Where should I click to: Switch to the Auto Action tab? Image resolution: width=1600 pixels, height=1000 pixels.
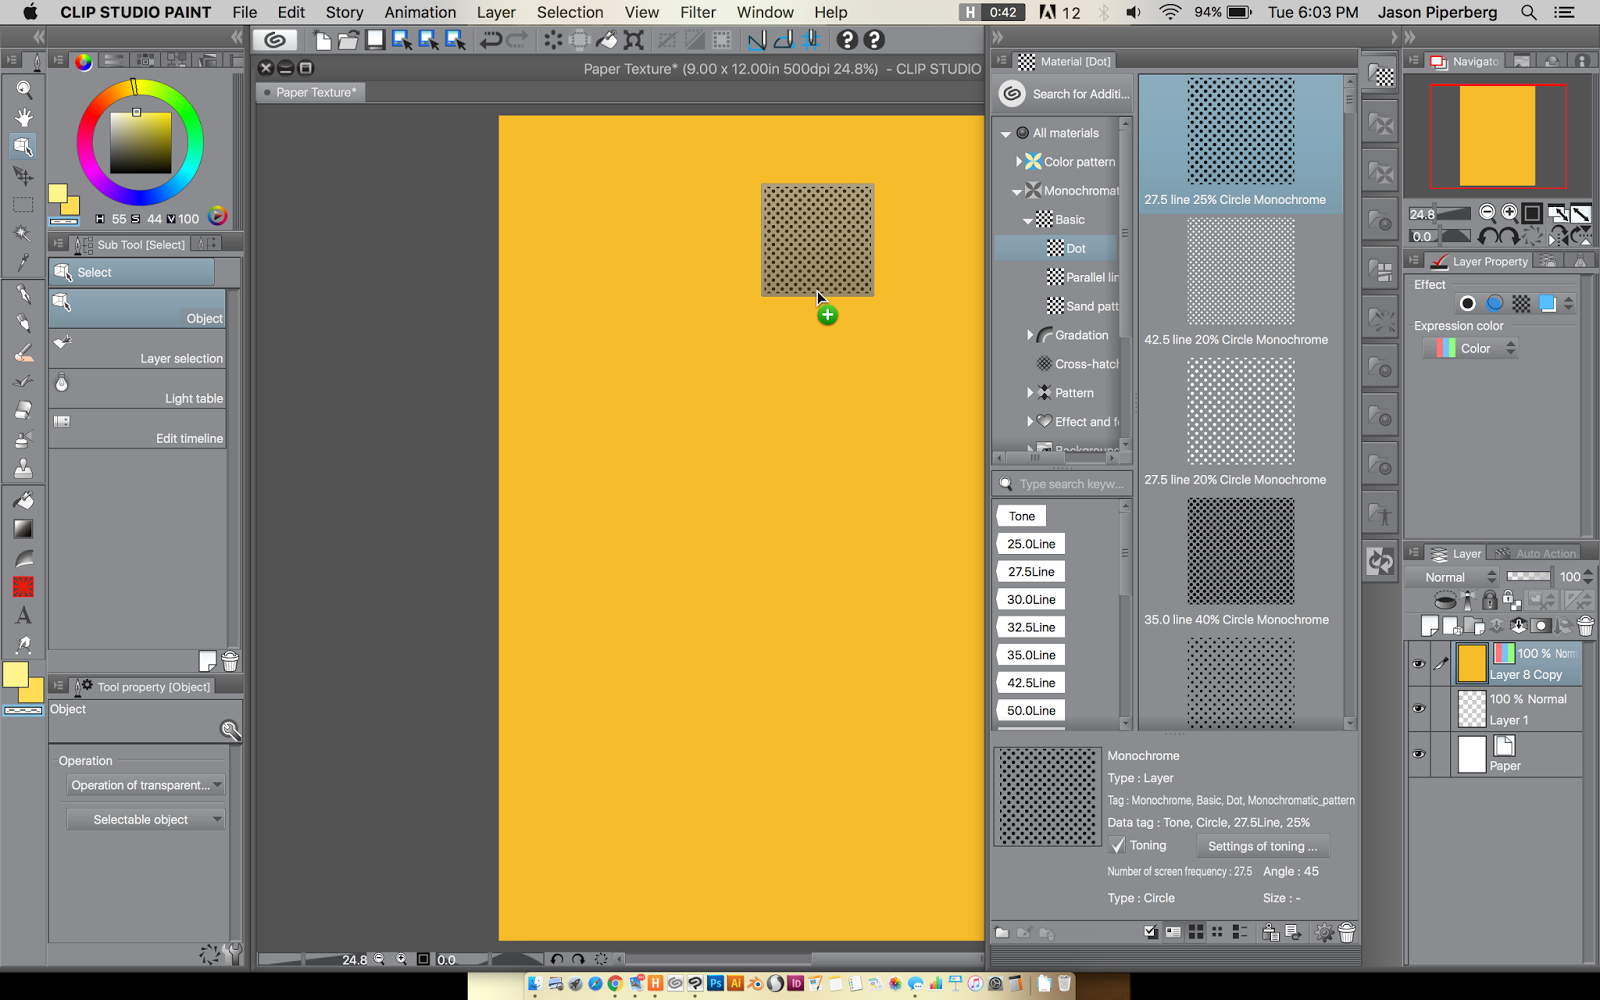click(x=1540, y=553)
